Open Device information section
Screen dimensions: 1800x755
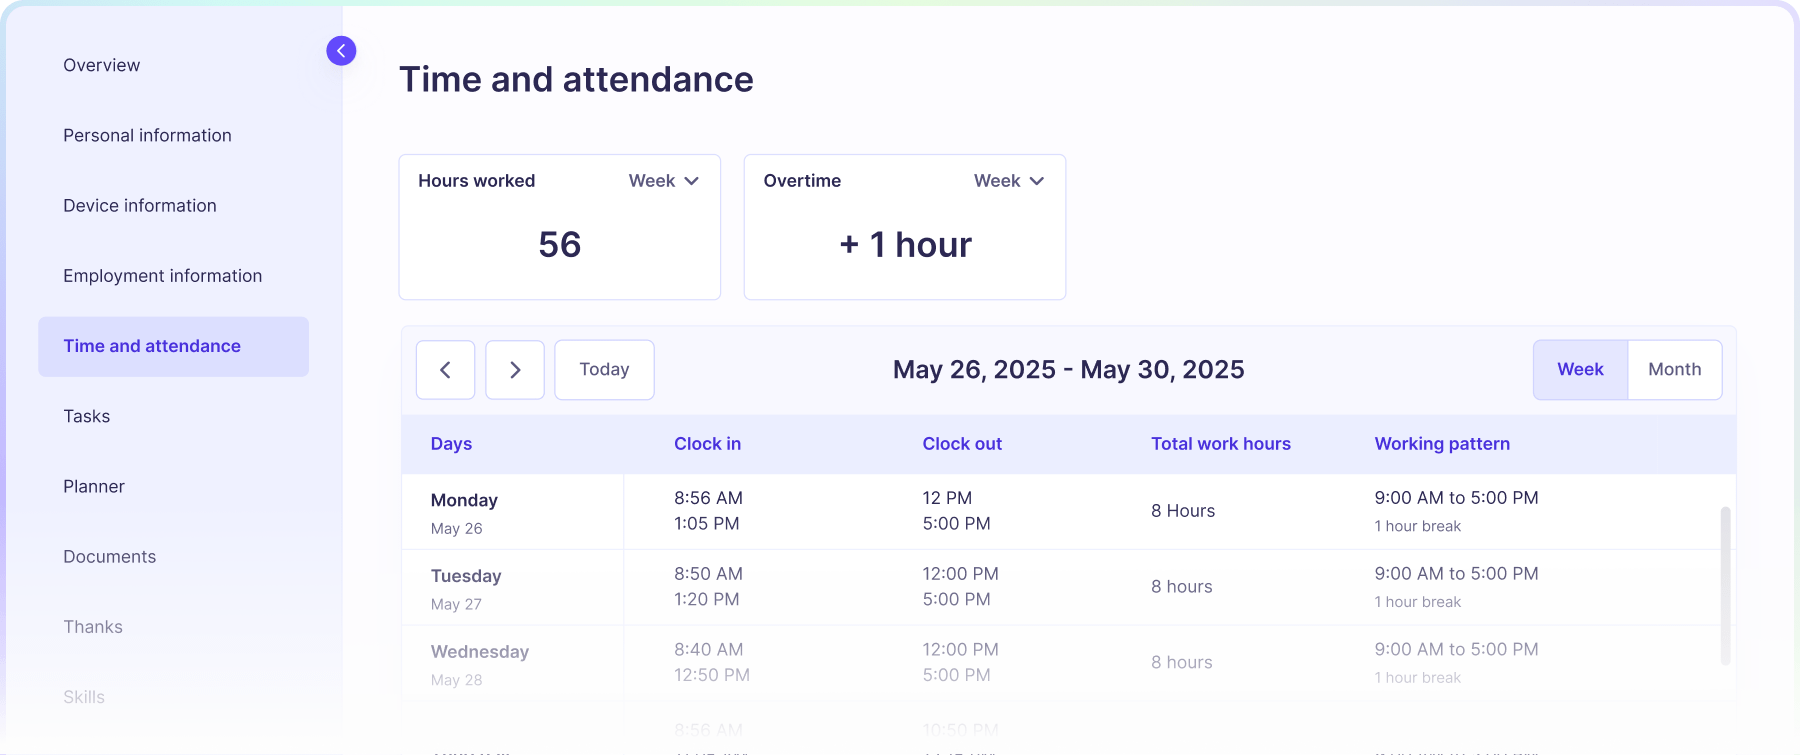click(x=140, y=205)
